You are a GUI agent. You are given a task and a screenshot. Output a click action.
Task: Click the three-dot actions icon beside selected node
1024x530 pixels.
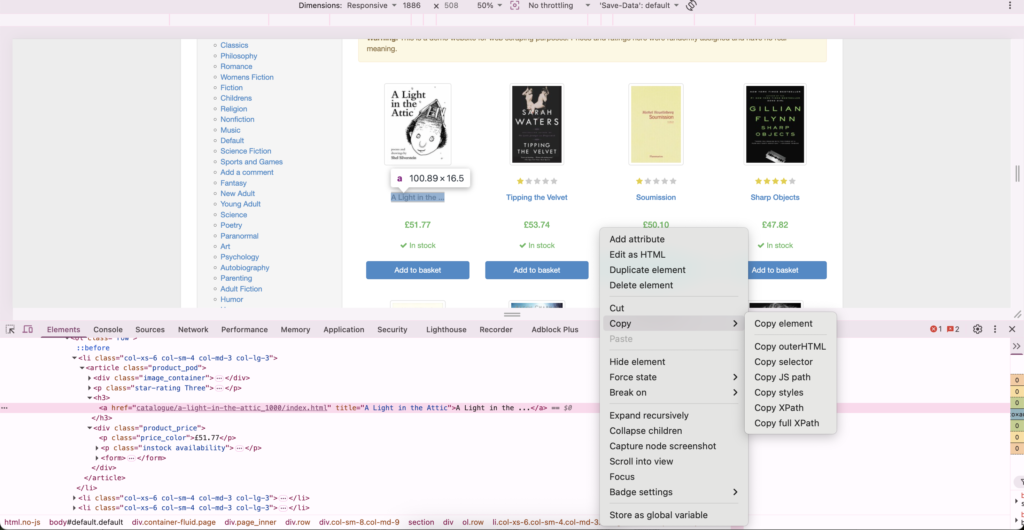5,408
